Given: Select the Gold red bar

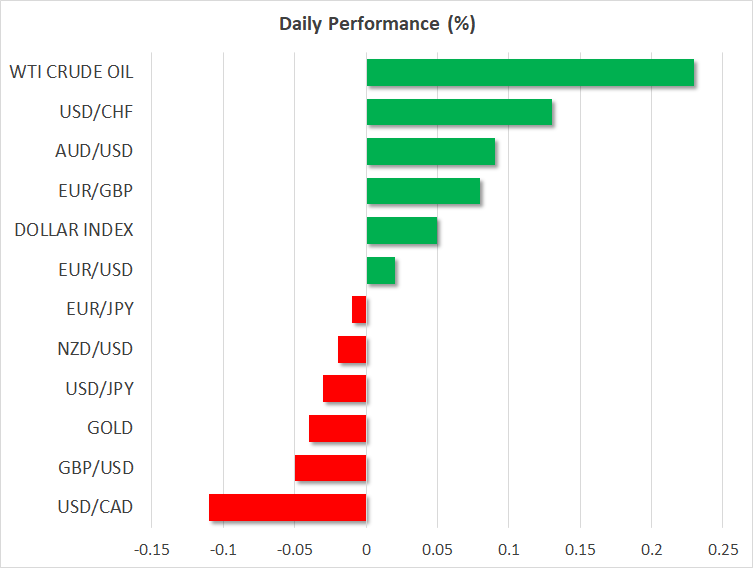Looking at the screenshot, I should [x=338, y=428].
